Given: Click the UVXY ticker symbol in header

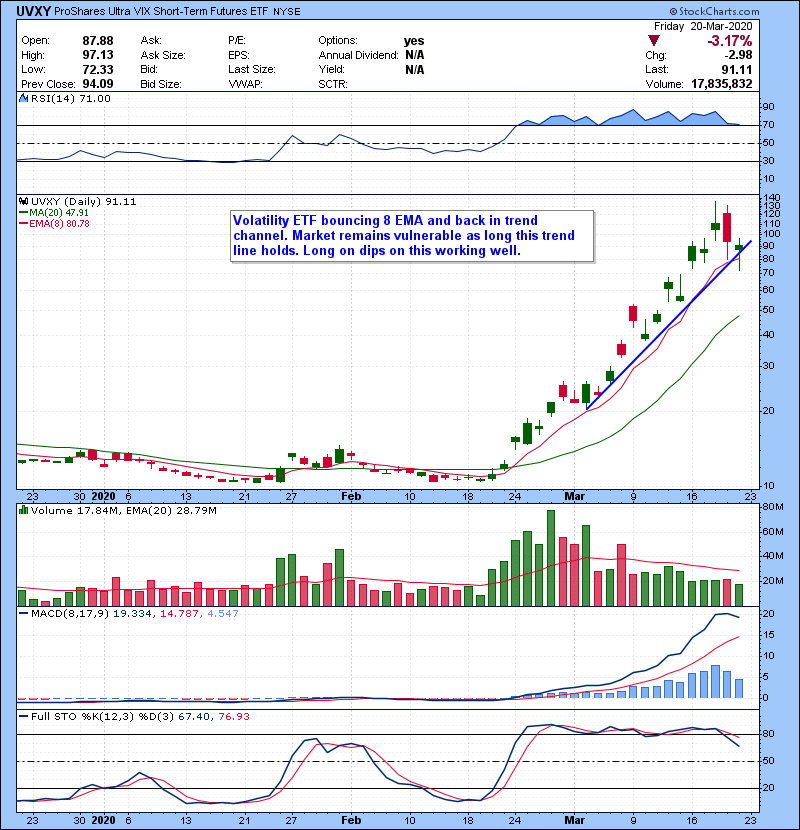Looking at the screenshot, I should coord(33,11).
